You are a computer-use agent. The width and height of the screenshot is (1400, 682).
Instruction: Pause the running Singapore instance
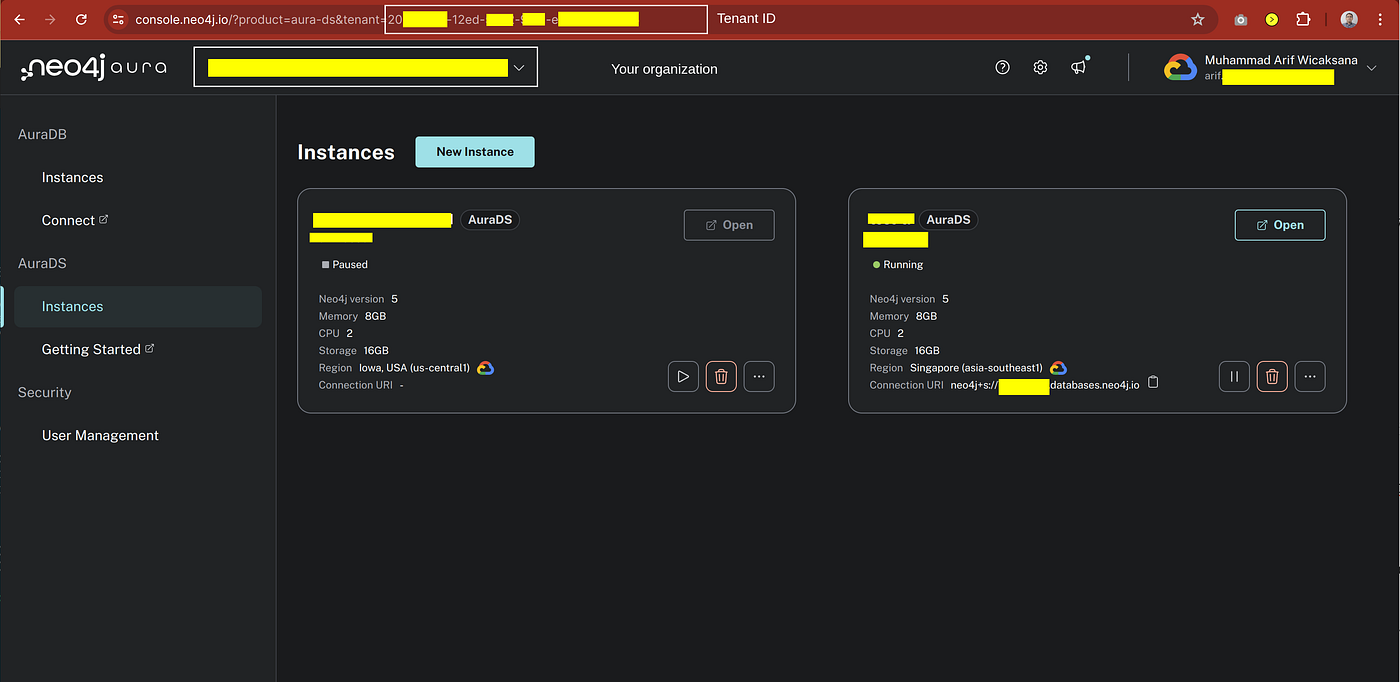(x=1234, y=376)
